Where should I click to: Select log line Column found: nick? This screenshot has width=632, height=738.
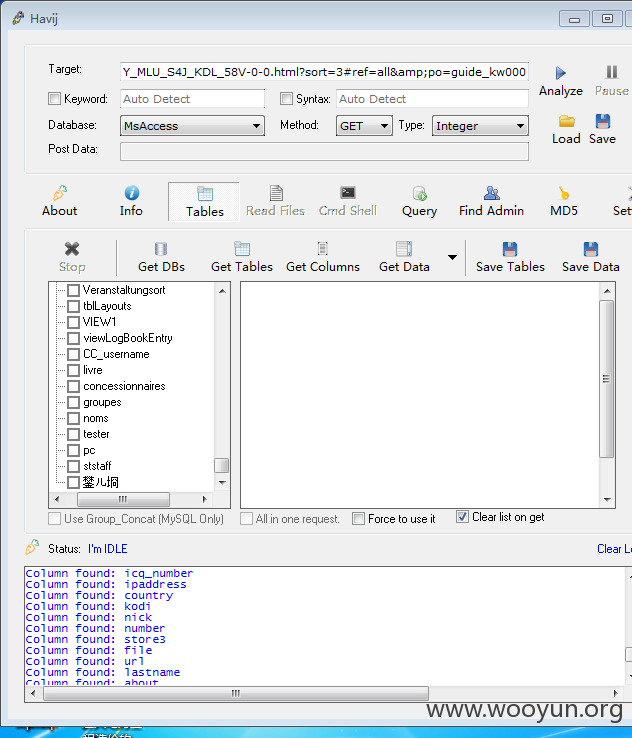click(89, 618)
